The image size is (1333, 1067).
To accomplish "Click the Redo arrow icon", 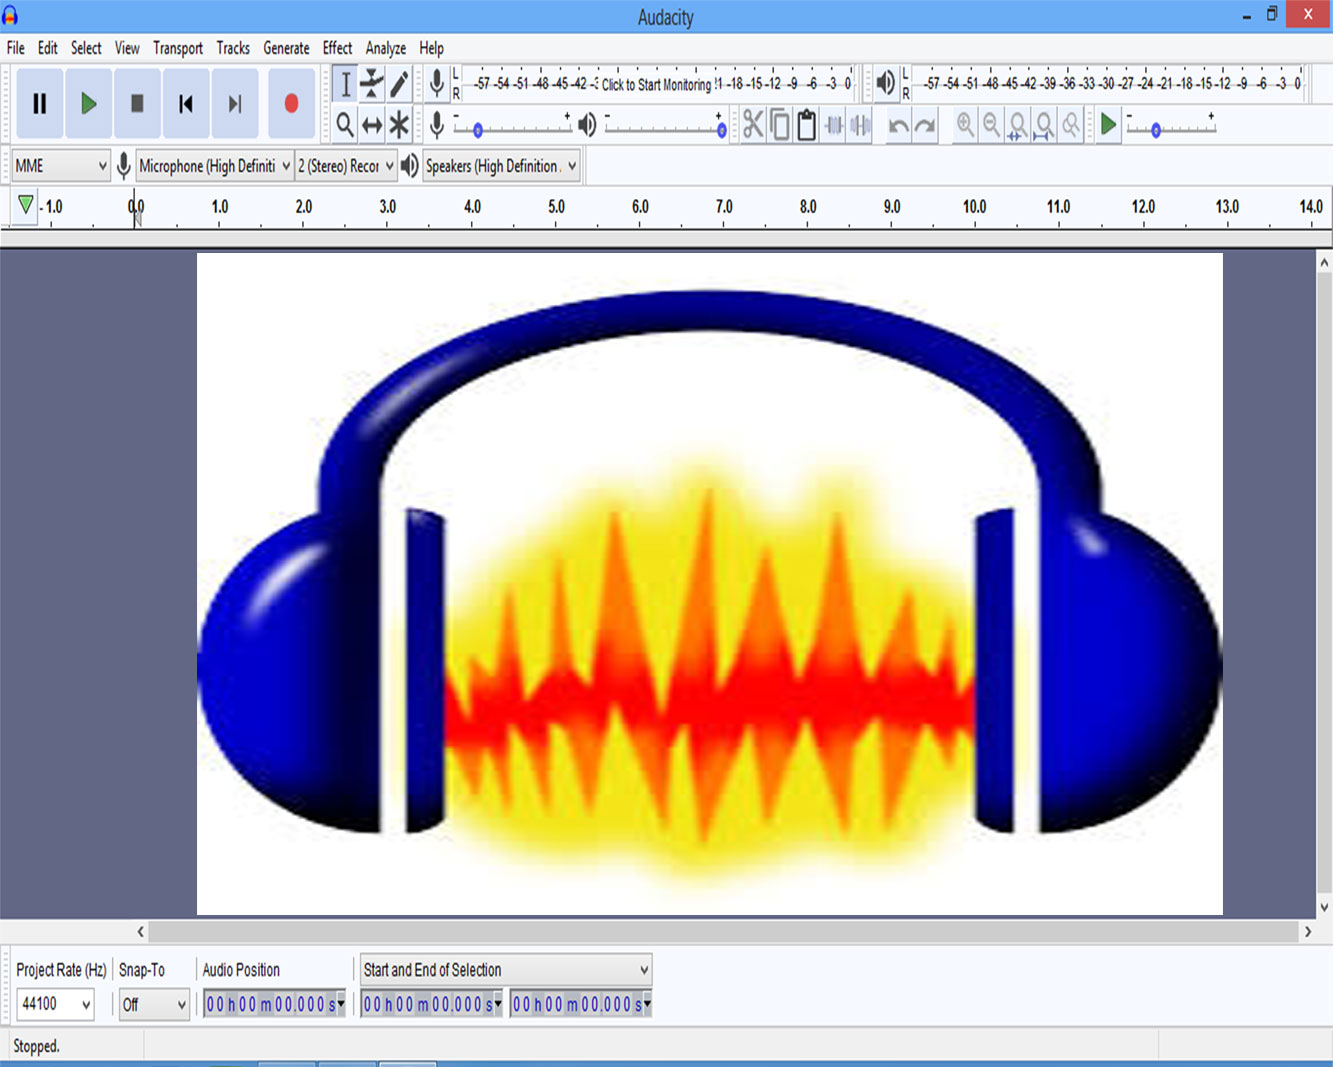I will [x=926, y=124].
